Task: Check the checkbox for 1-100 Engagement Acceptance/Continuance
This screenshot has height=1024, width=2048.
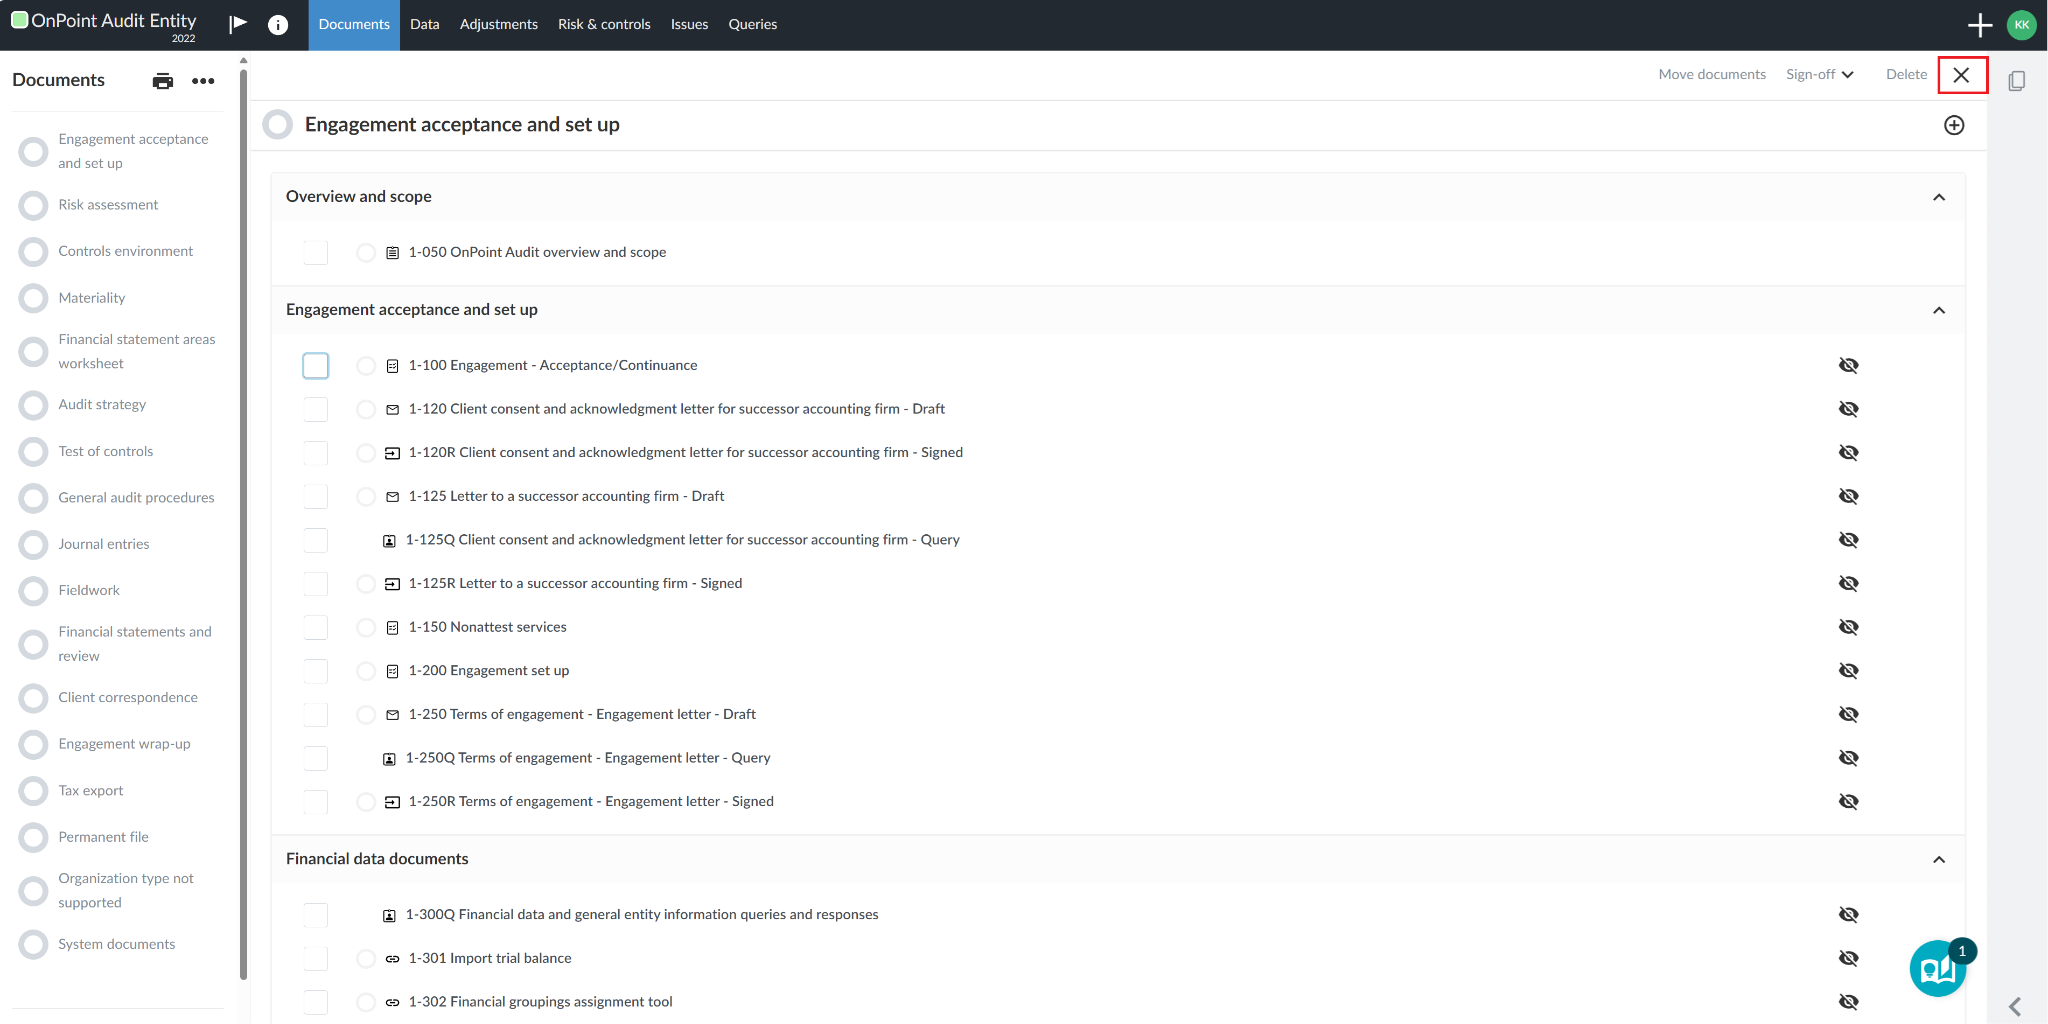Action: (315, 365)
